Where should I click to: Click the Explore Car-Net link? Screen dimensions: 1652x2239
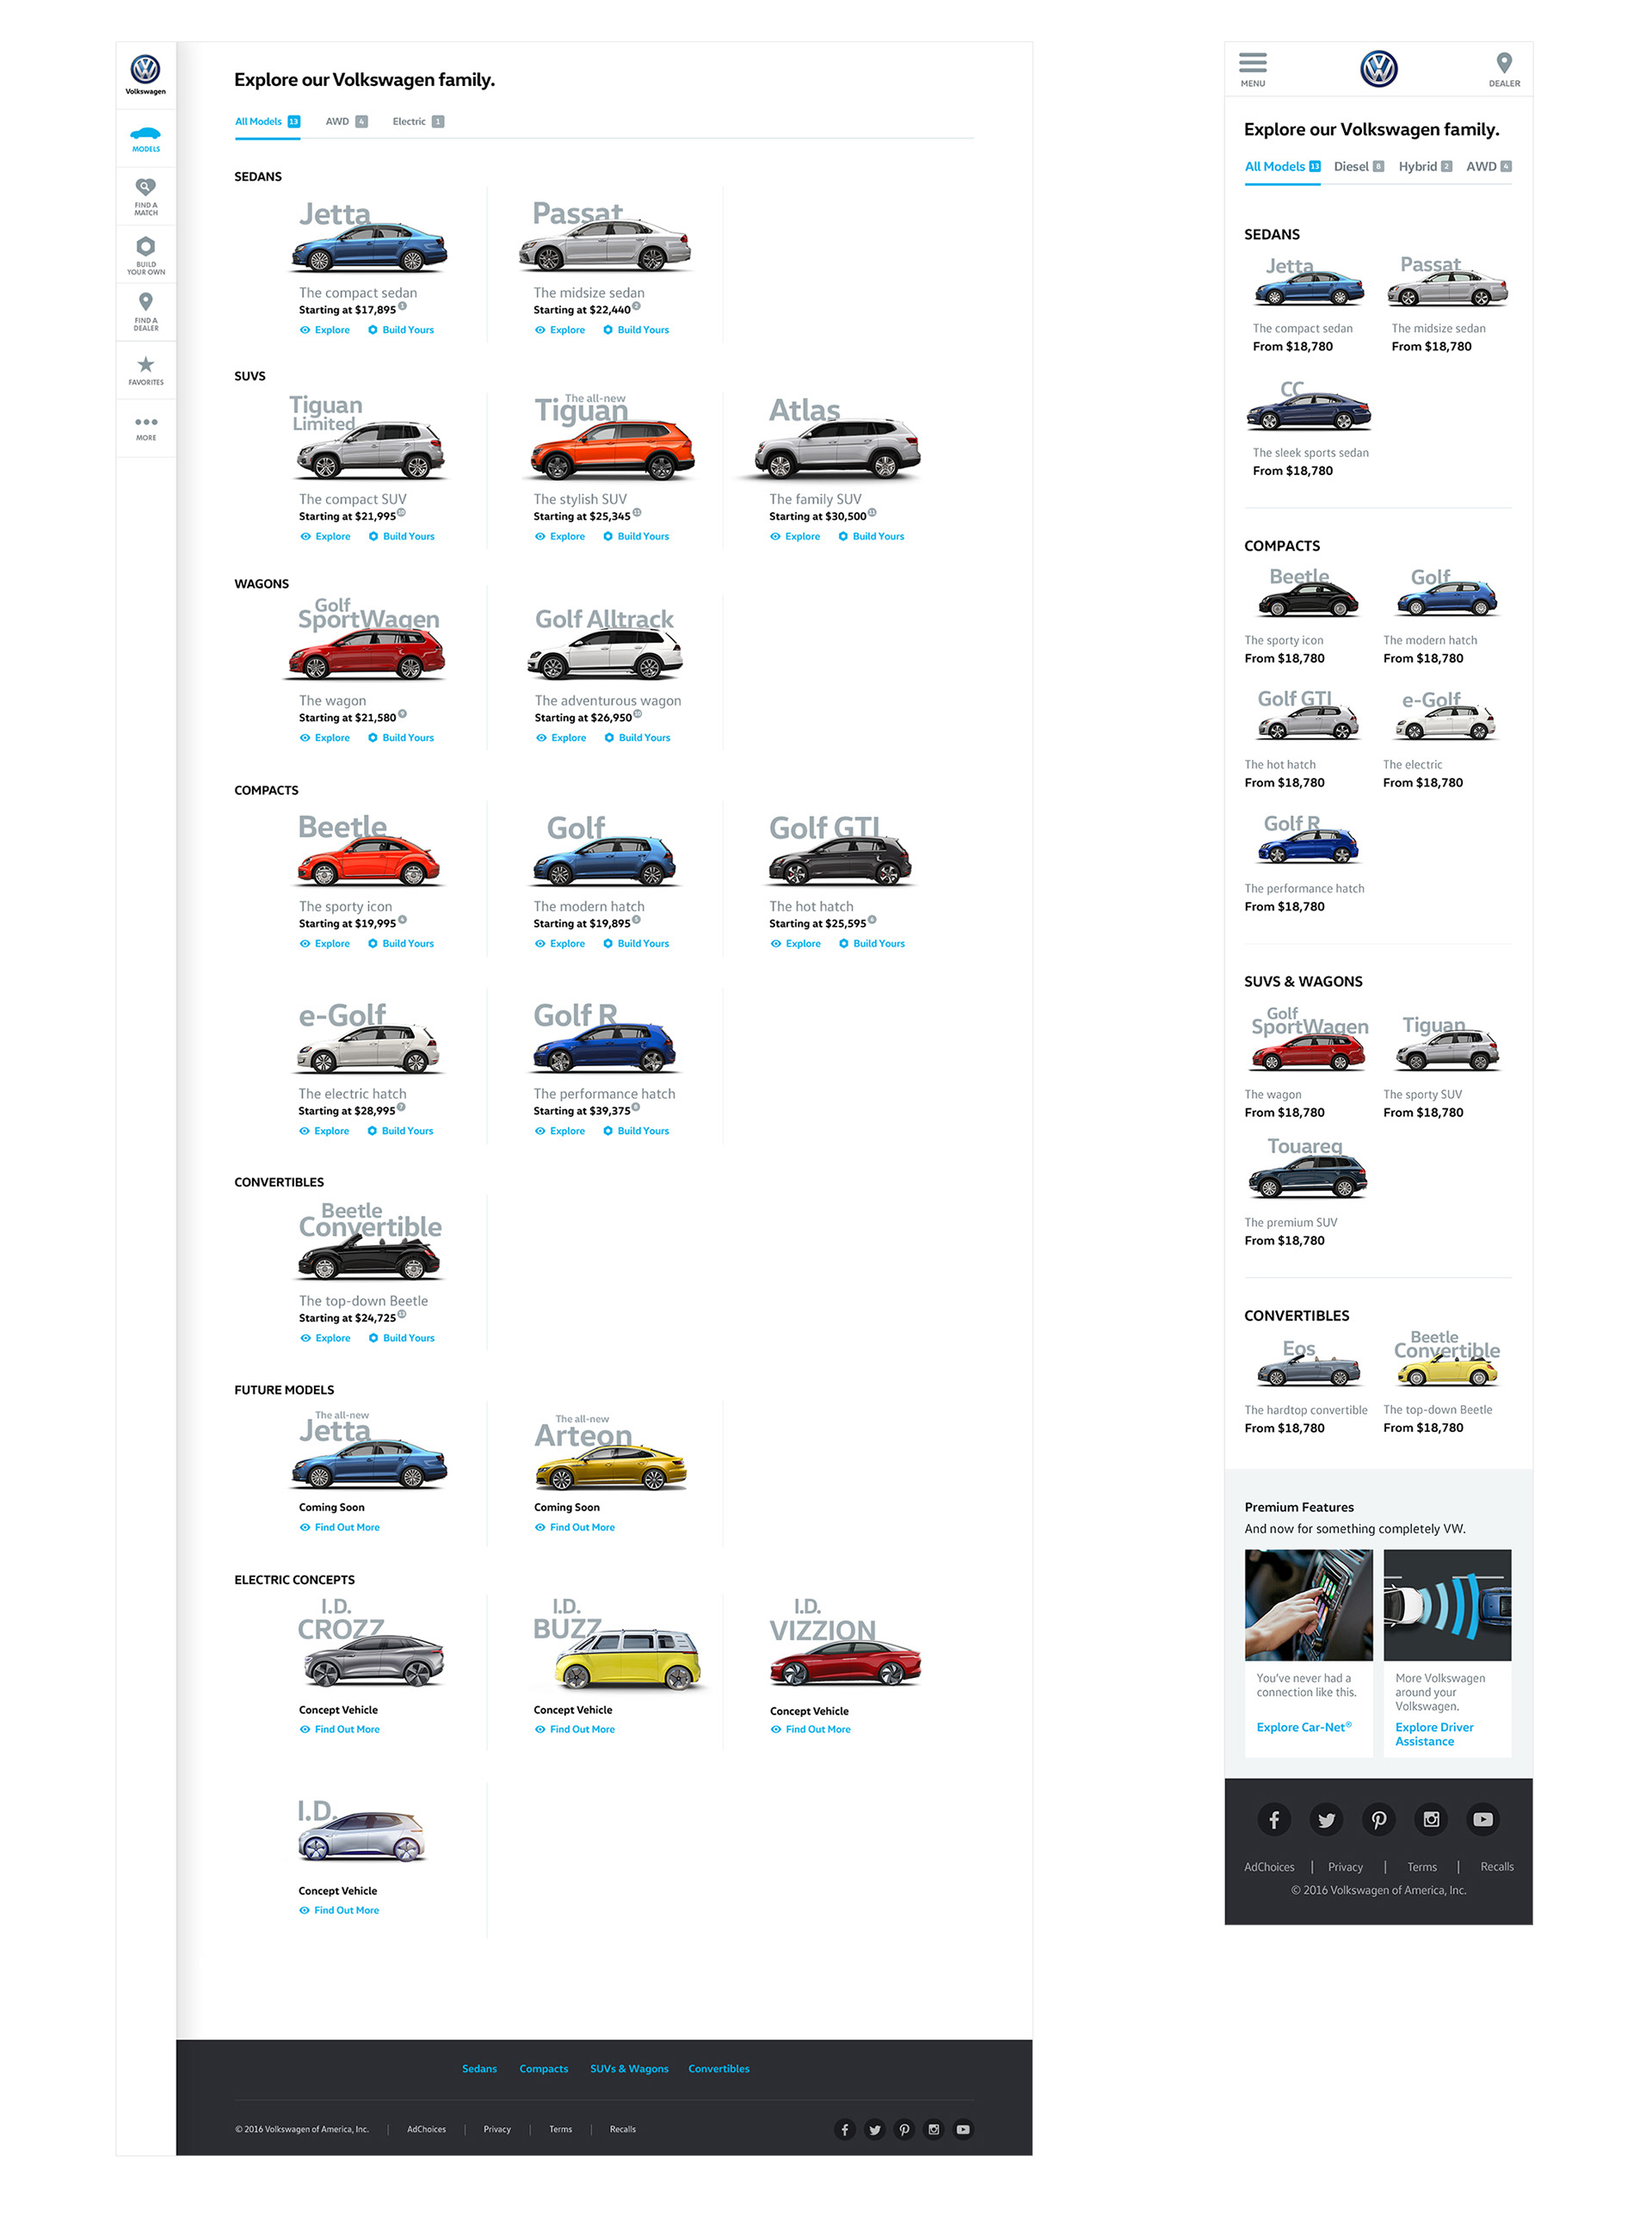click(1304, 1727)
